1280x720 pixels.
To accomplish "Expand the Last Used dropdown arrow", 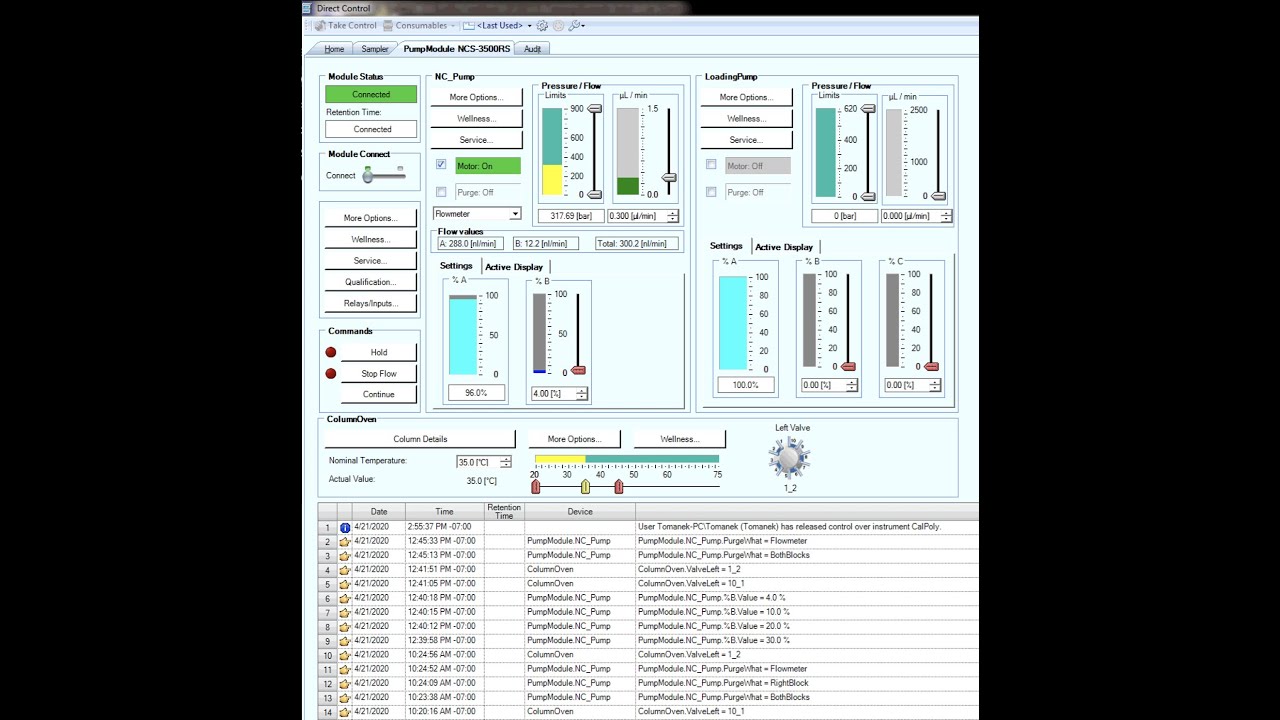I will click(x=529, y=26).
